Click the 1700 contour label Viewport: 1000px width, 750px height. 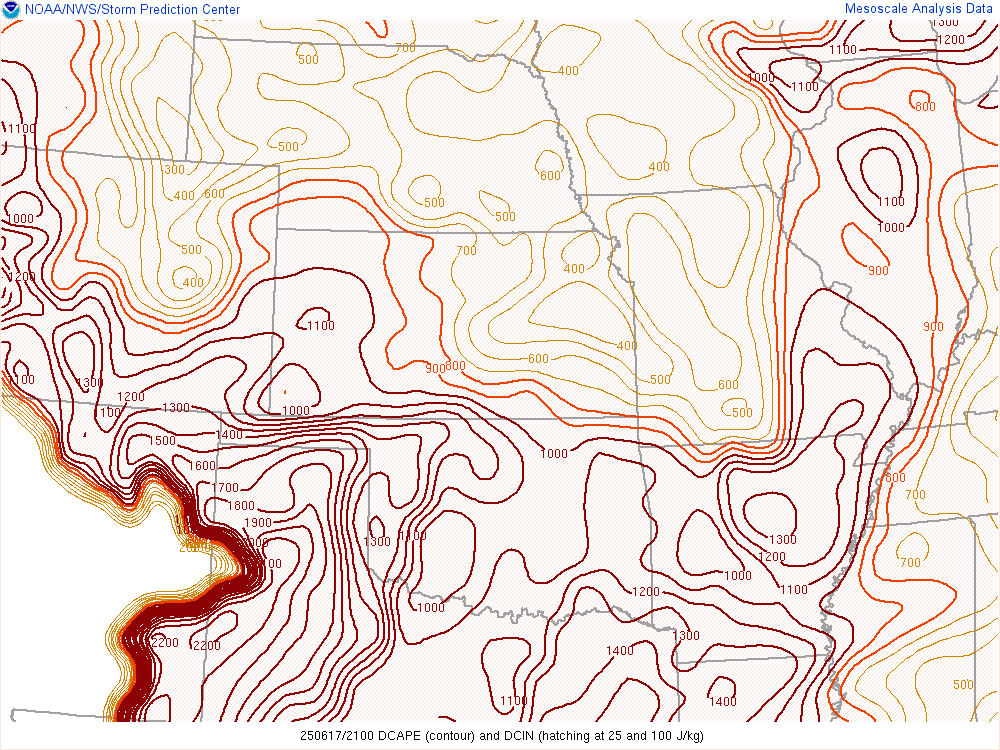225,488
